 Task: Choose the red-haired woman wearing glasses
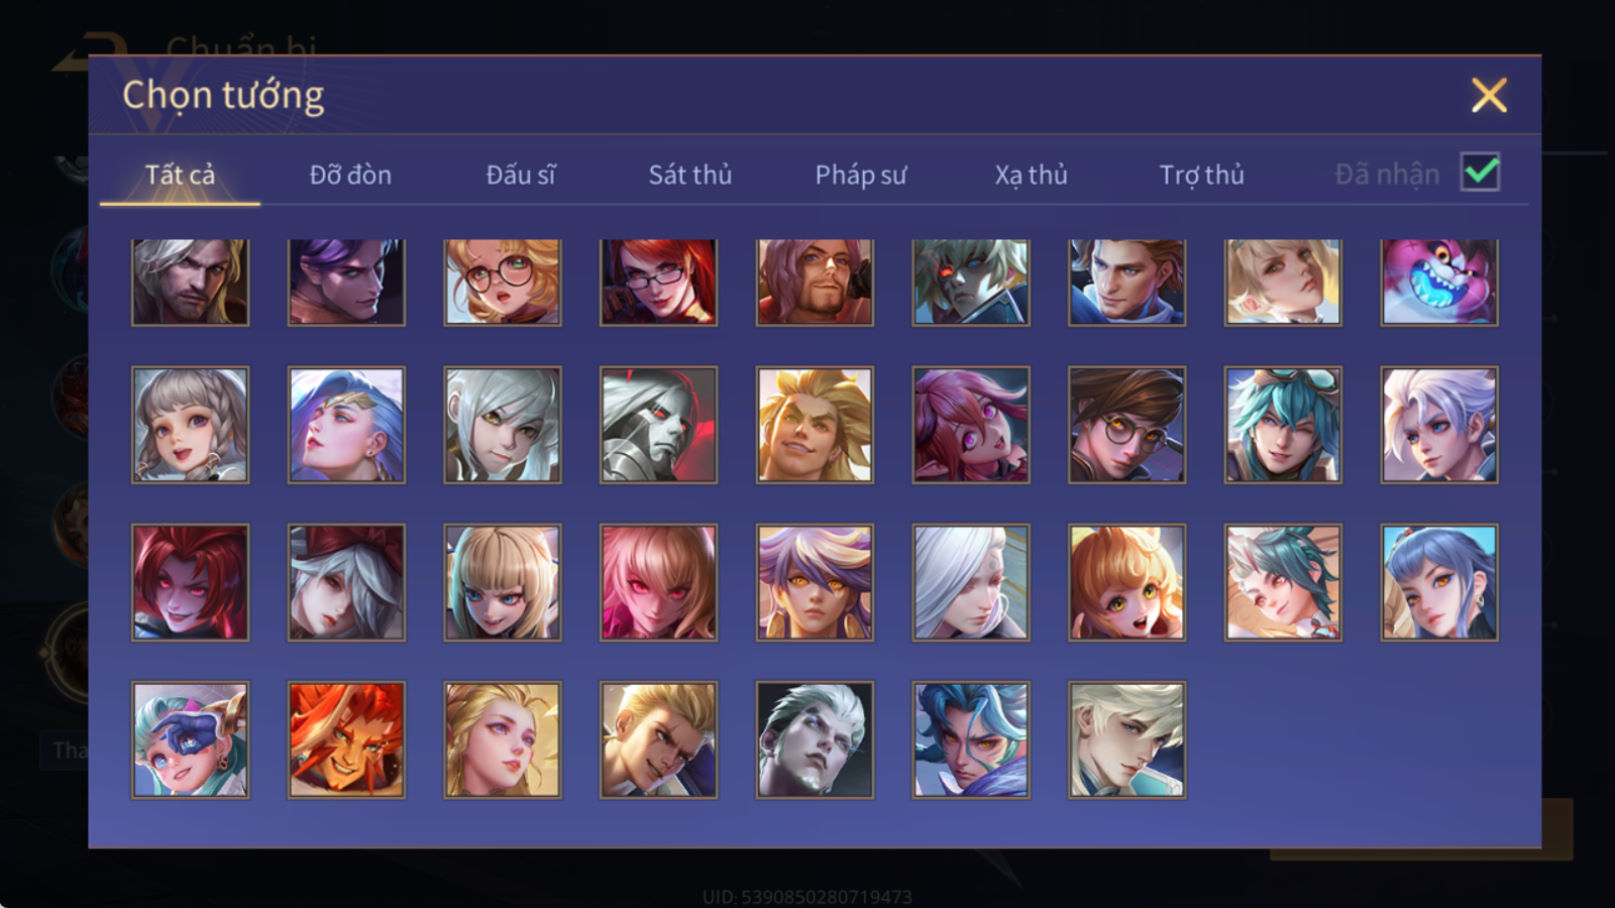point(658,282)
